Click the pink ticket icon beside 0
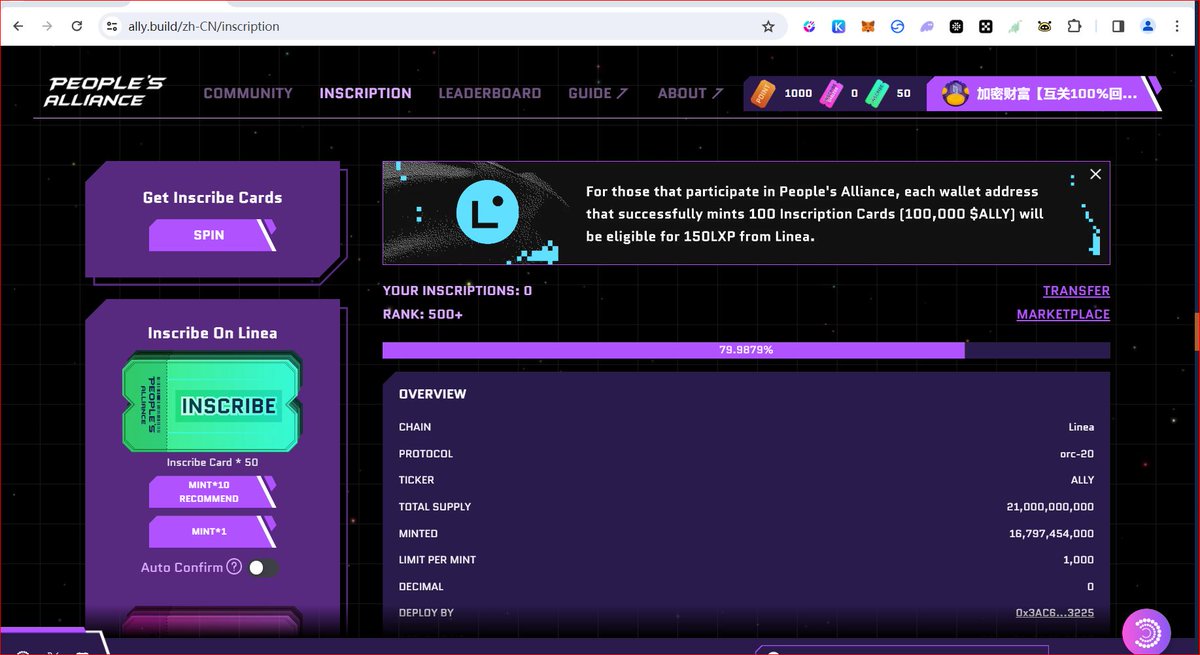This screenshot has width=1200, height=655. pyautogui.click(x=831, y=94)
